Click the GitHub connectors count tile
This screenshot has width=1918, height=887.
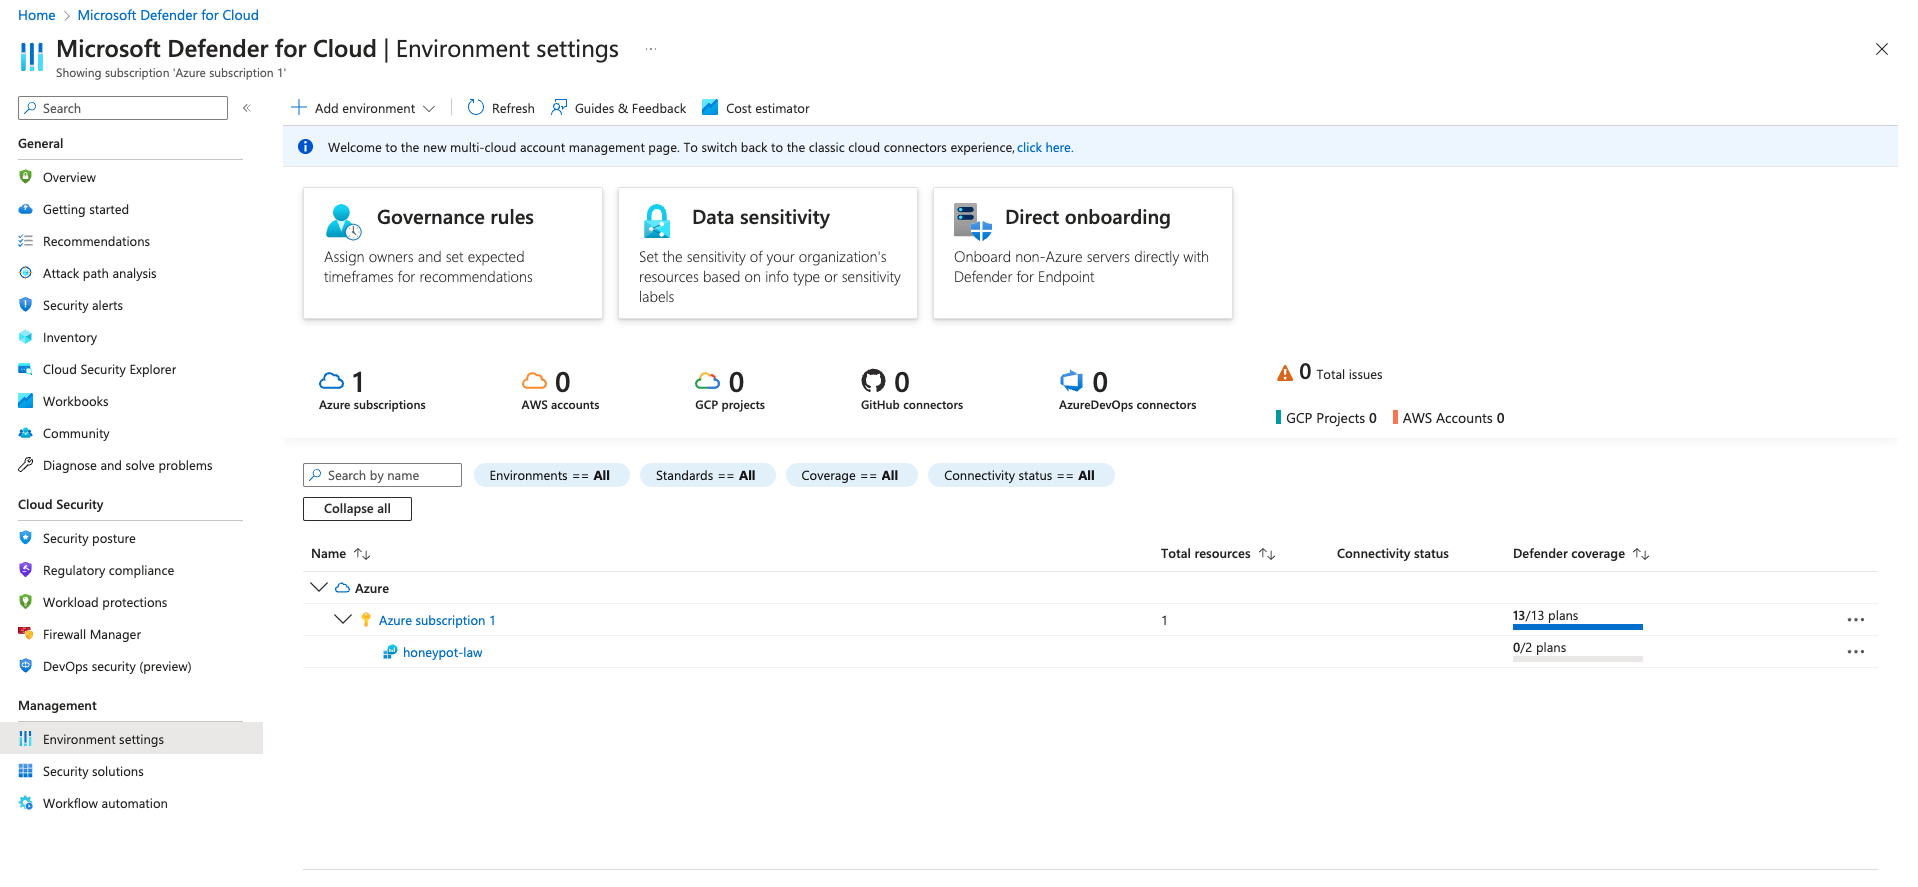[912, 390]
